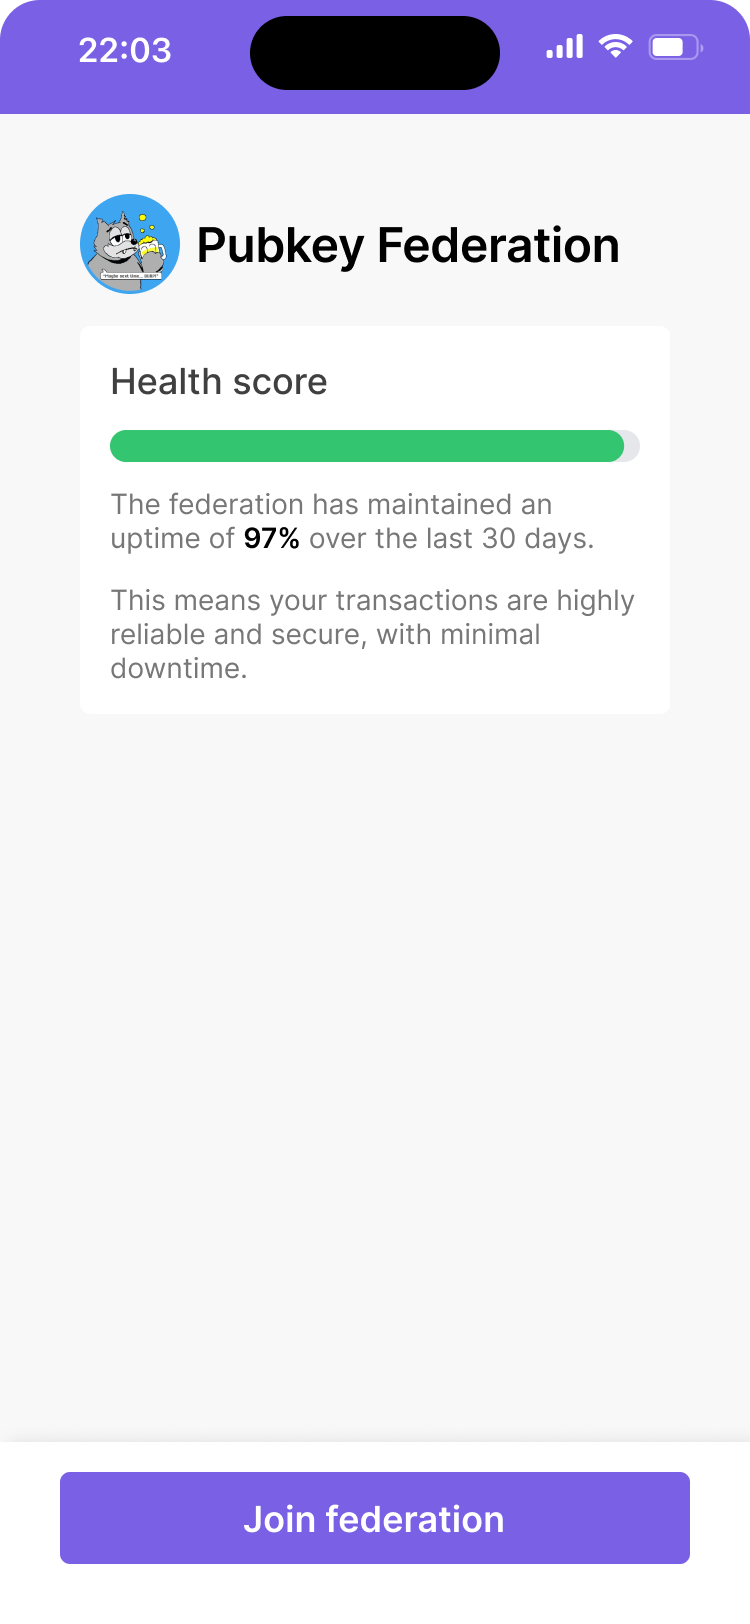Tap the Wi-Fi status icon
Image resolution: width=750 pixels, height=1624 pixels.
pyautogui.click(x=615, y=46)
